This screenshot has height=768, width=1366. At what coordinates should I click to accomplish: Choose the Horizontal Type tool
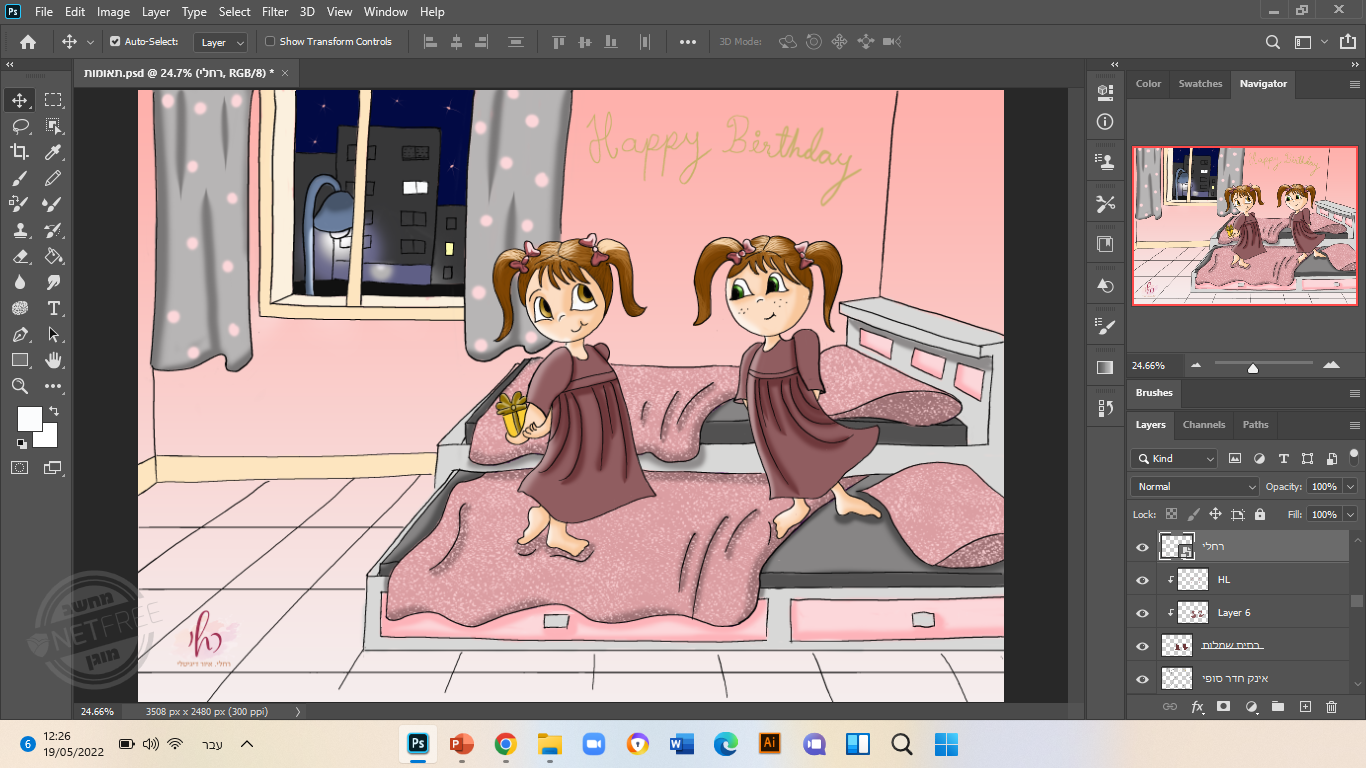(53, 308)
